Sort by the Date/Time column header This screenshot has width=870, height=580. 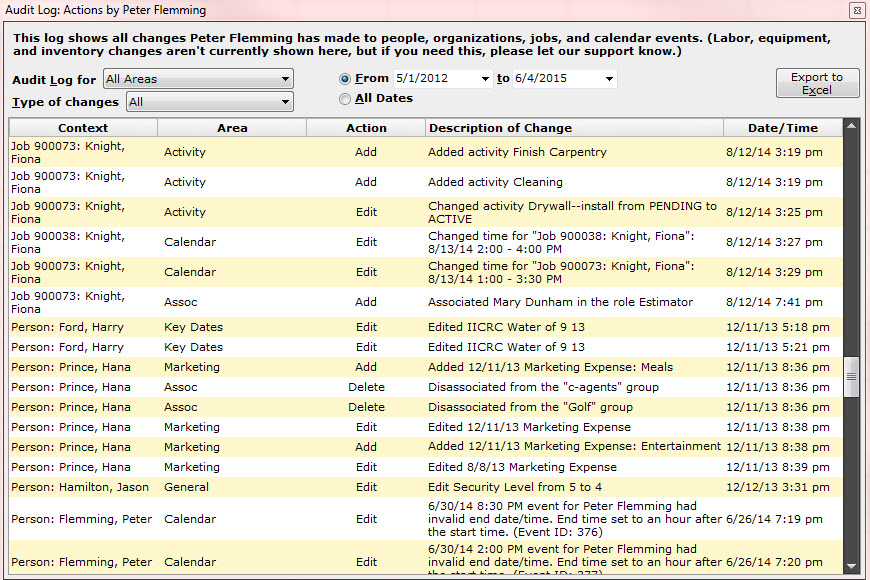click(x=783, y=128)
